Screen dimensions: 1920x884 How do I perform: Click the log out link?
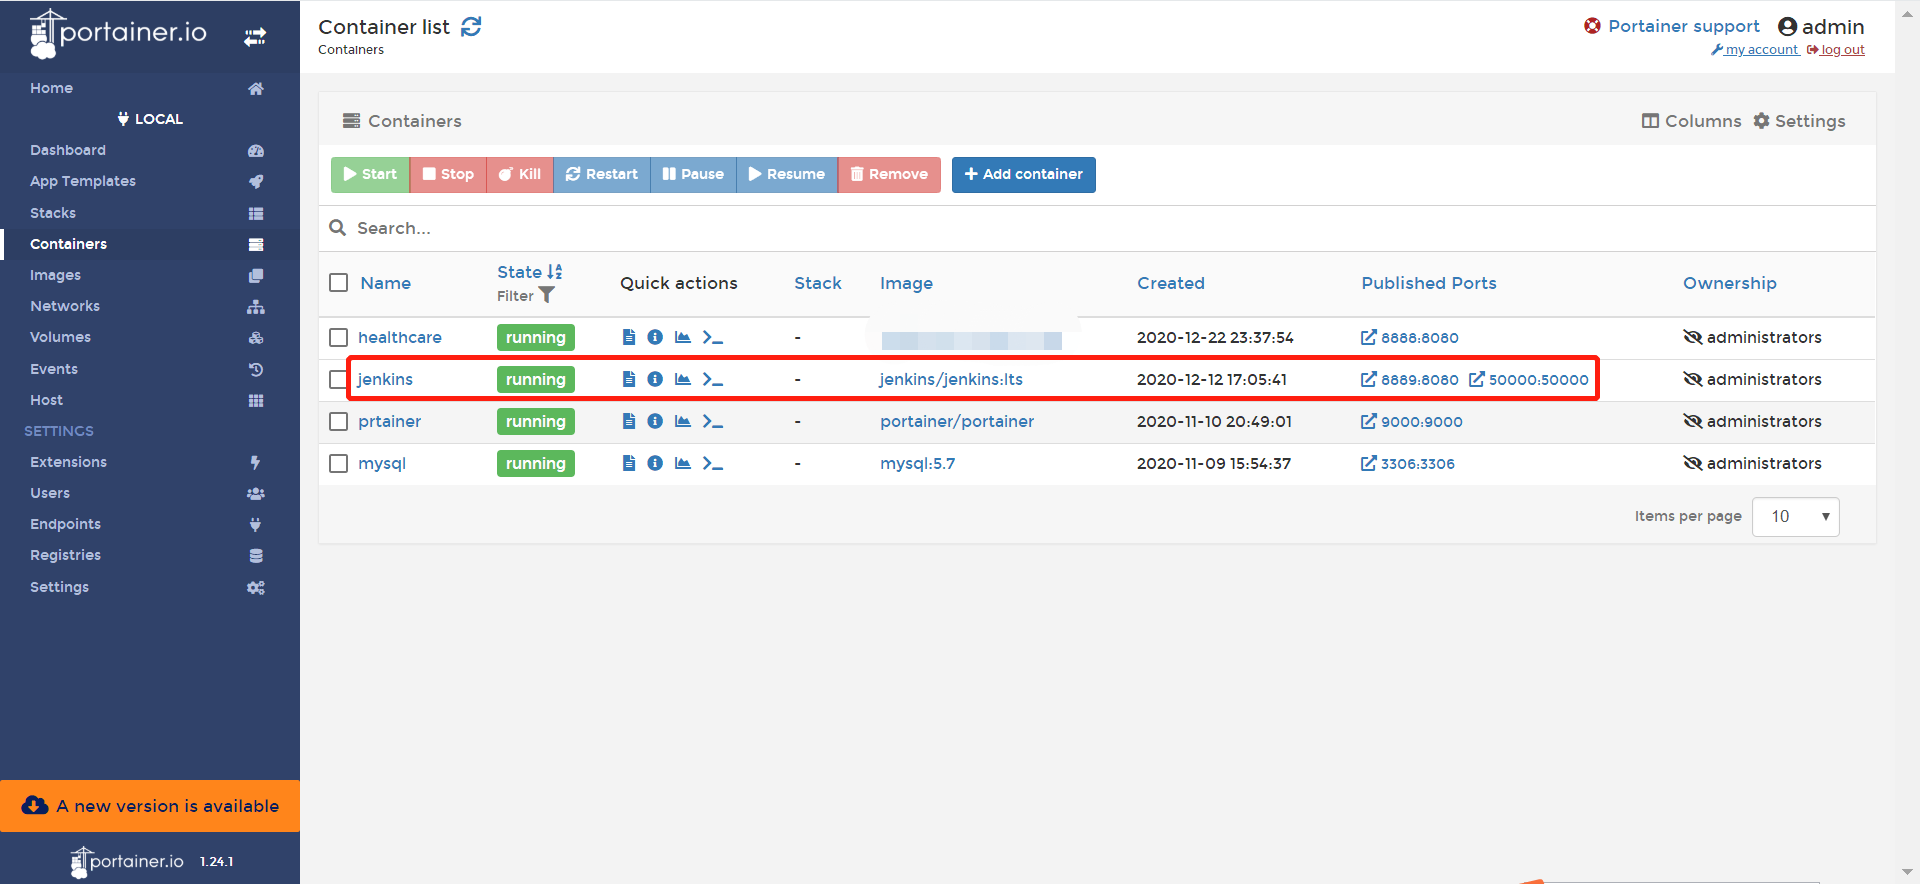(1836, 50)
